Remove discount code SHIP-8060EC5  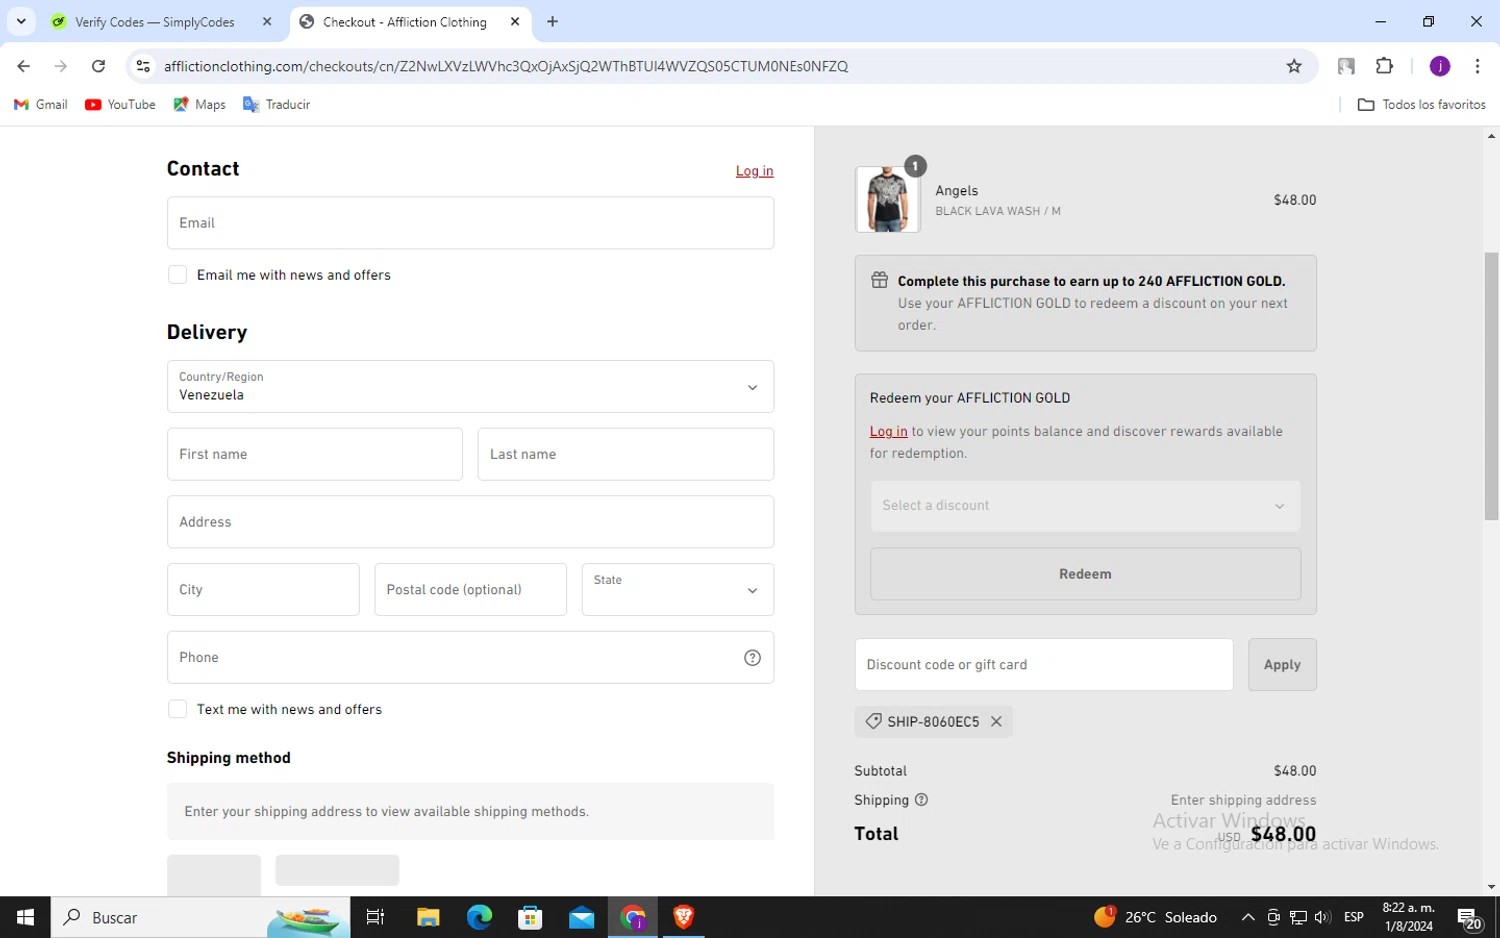pos(996,721)
